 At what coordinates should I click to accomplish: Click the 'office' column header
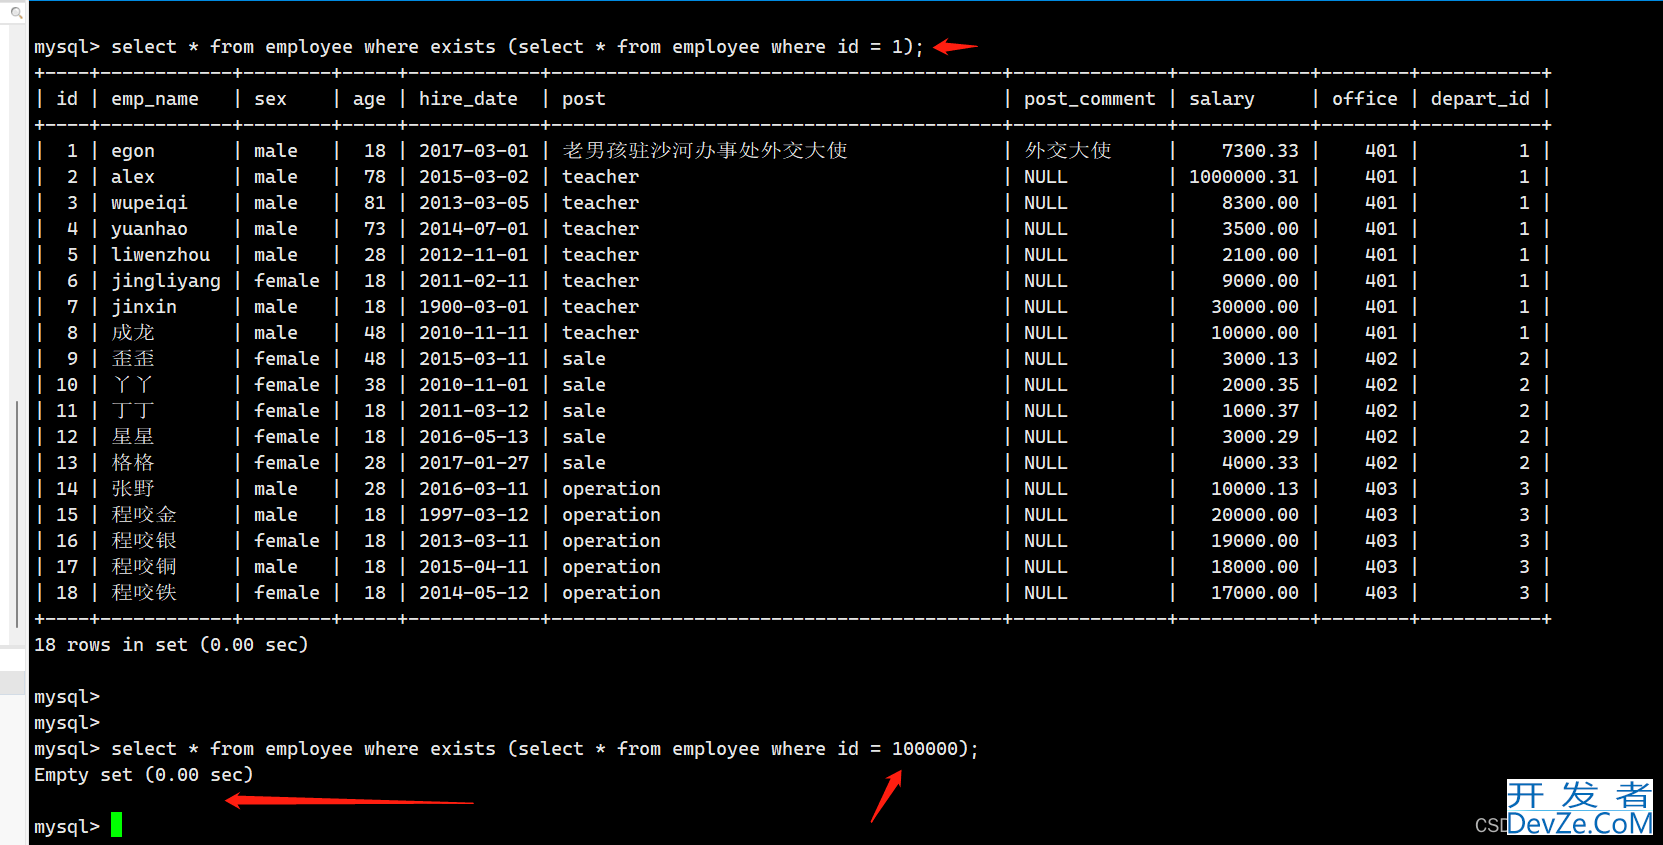tap(1365, 99)
